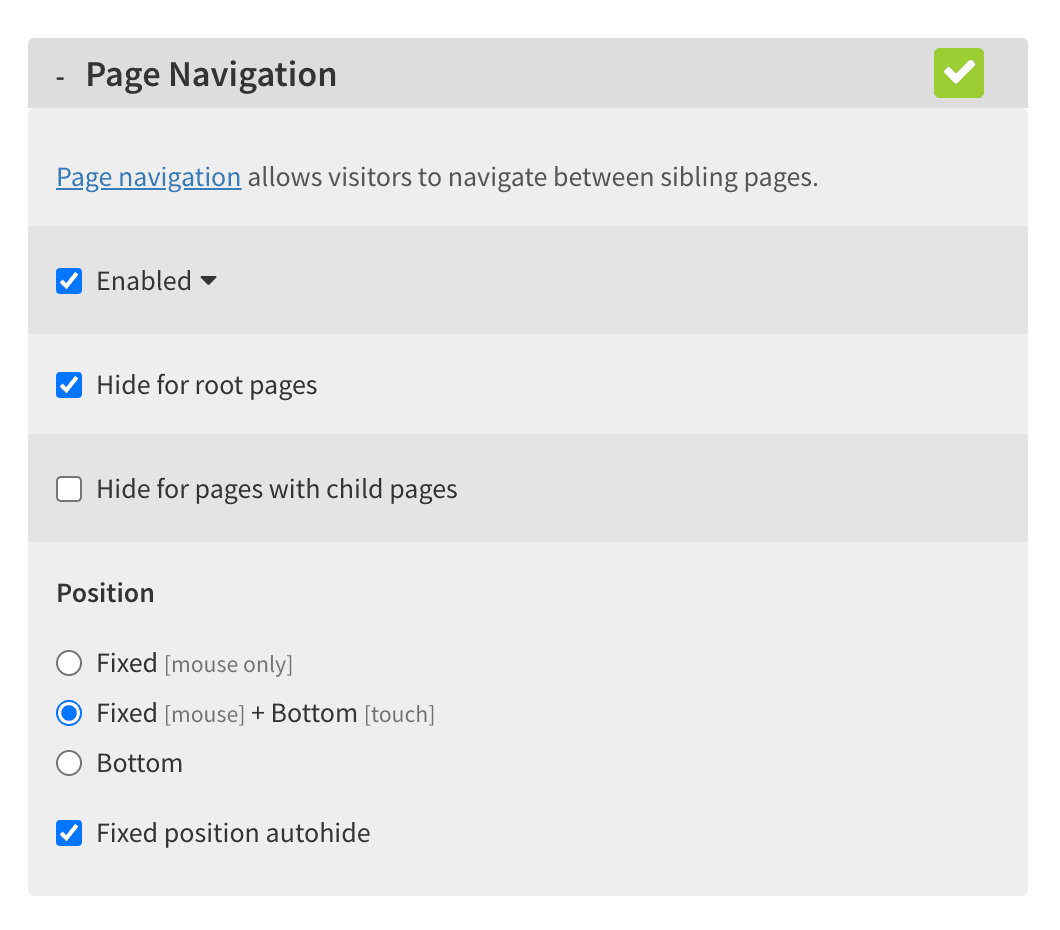Click the + Bottom [touch] label text
The image size is (1060, 930).
(343, 714)
